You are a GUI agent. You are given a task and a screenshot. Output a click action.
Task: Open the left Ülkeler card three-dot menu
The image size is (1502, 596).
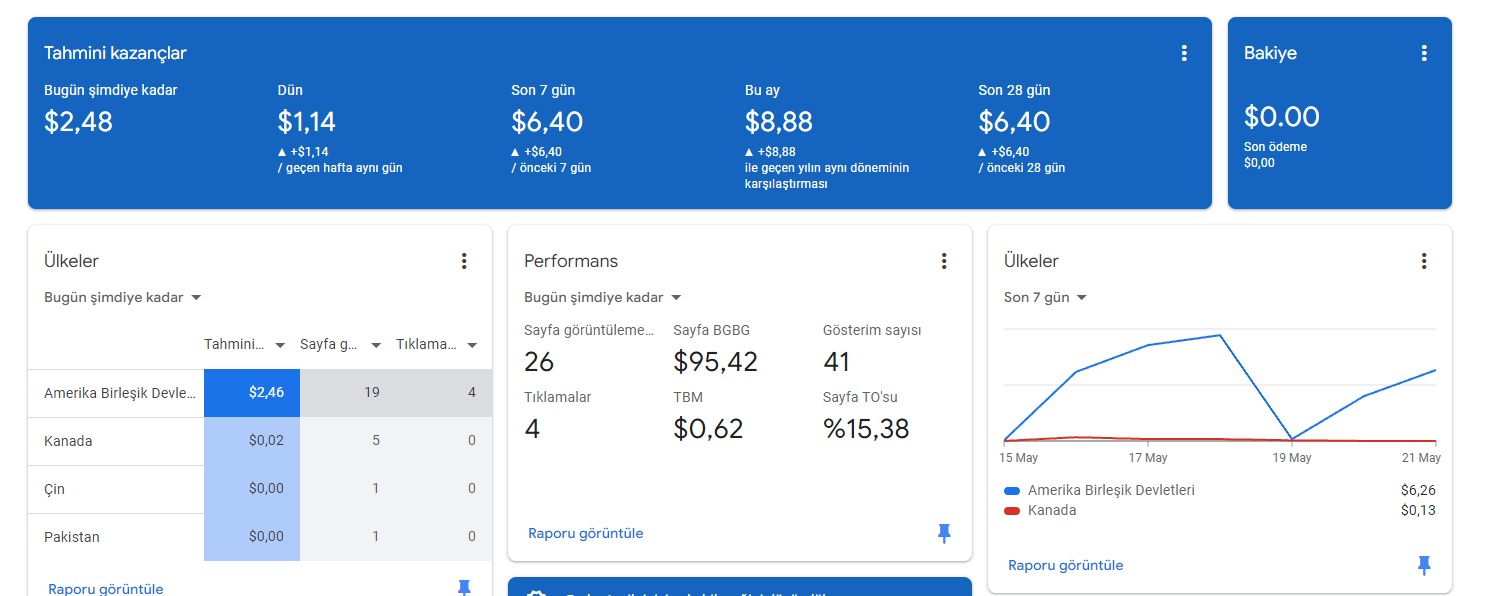click(x=464, y=261)
